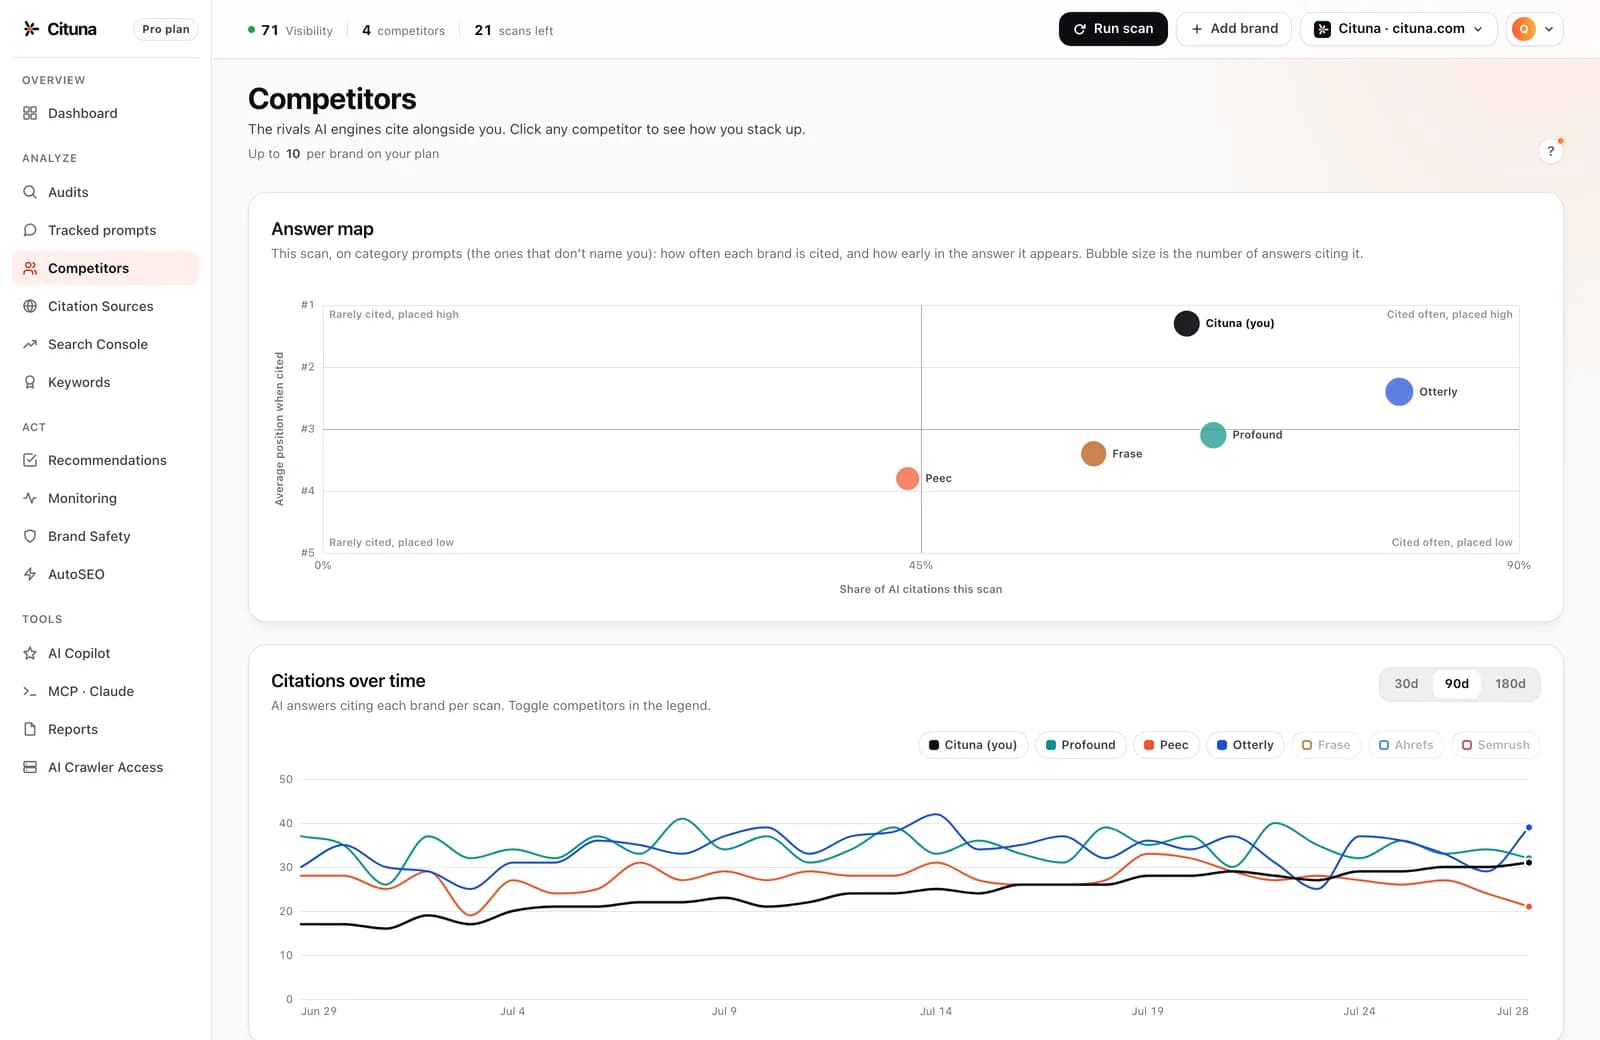Click the Cituna brand favicon in selector
Viewport: 1600px width, 1040px height.
(x=1322, y=29)
